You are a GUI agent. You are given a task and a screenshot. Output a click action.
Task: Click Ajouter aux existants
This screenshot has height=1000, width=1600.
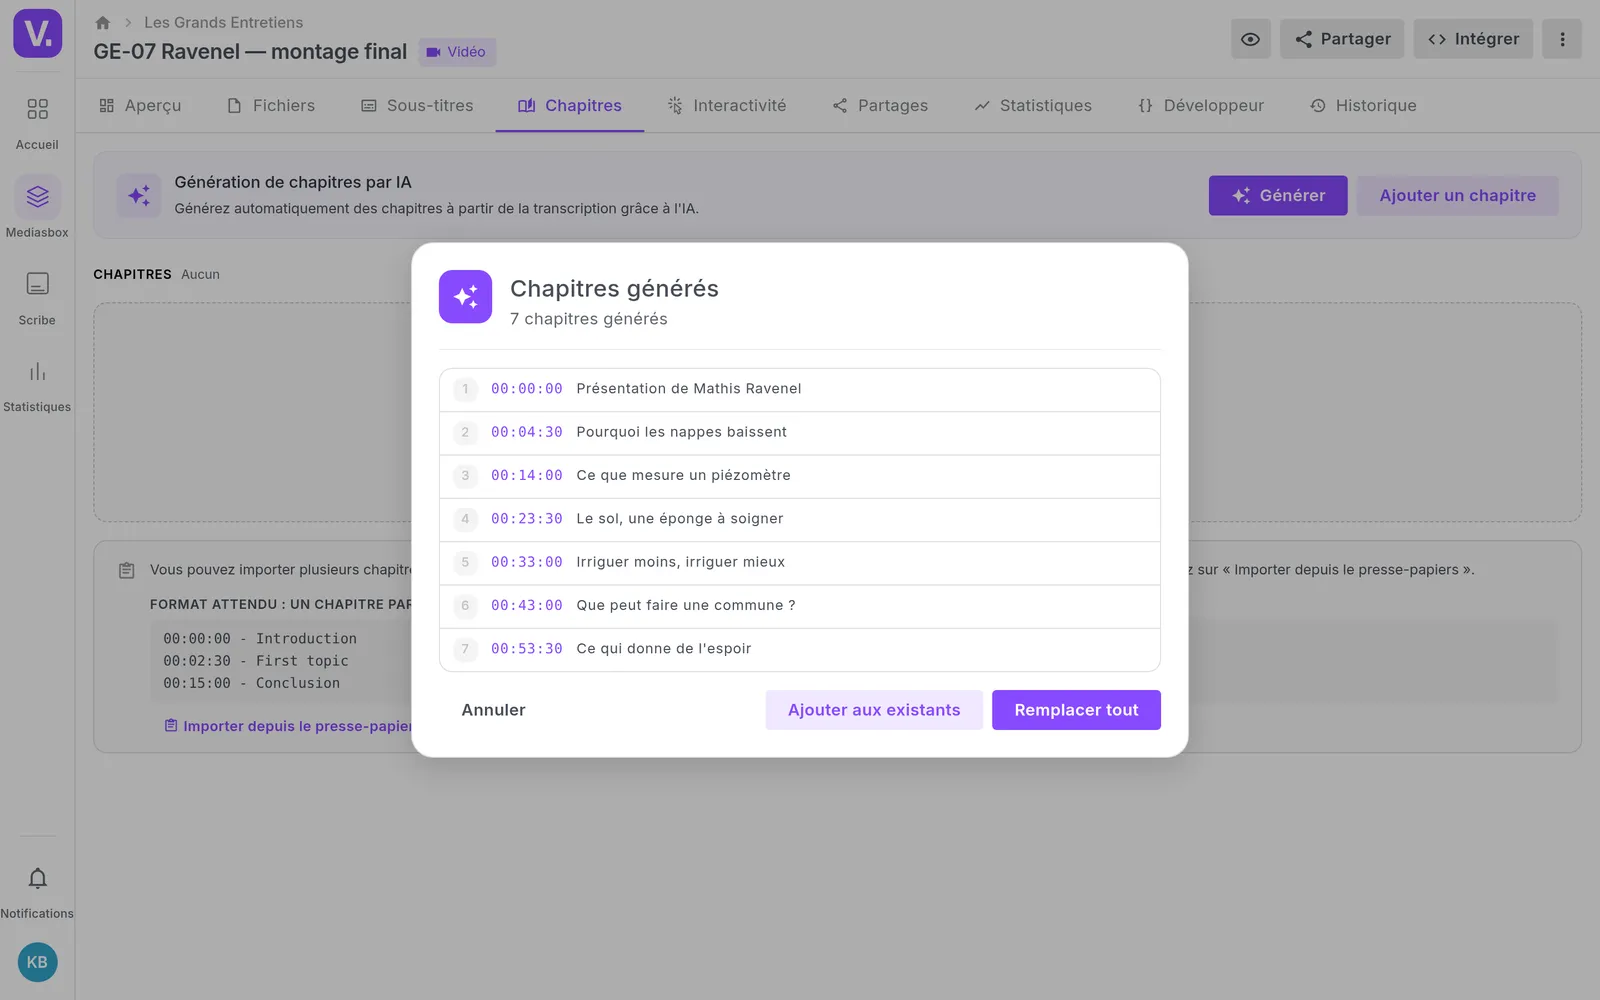click(x=874, y=710)
